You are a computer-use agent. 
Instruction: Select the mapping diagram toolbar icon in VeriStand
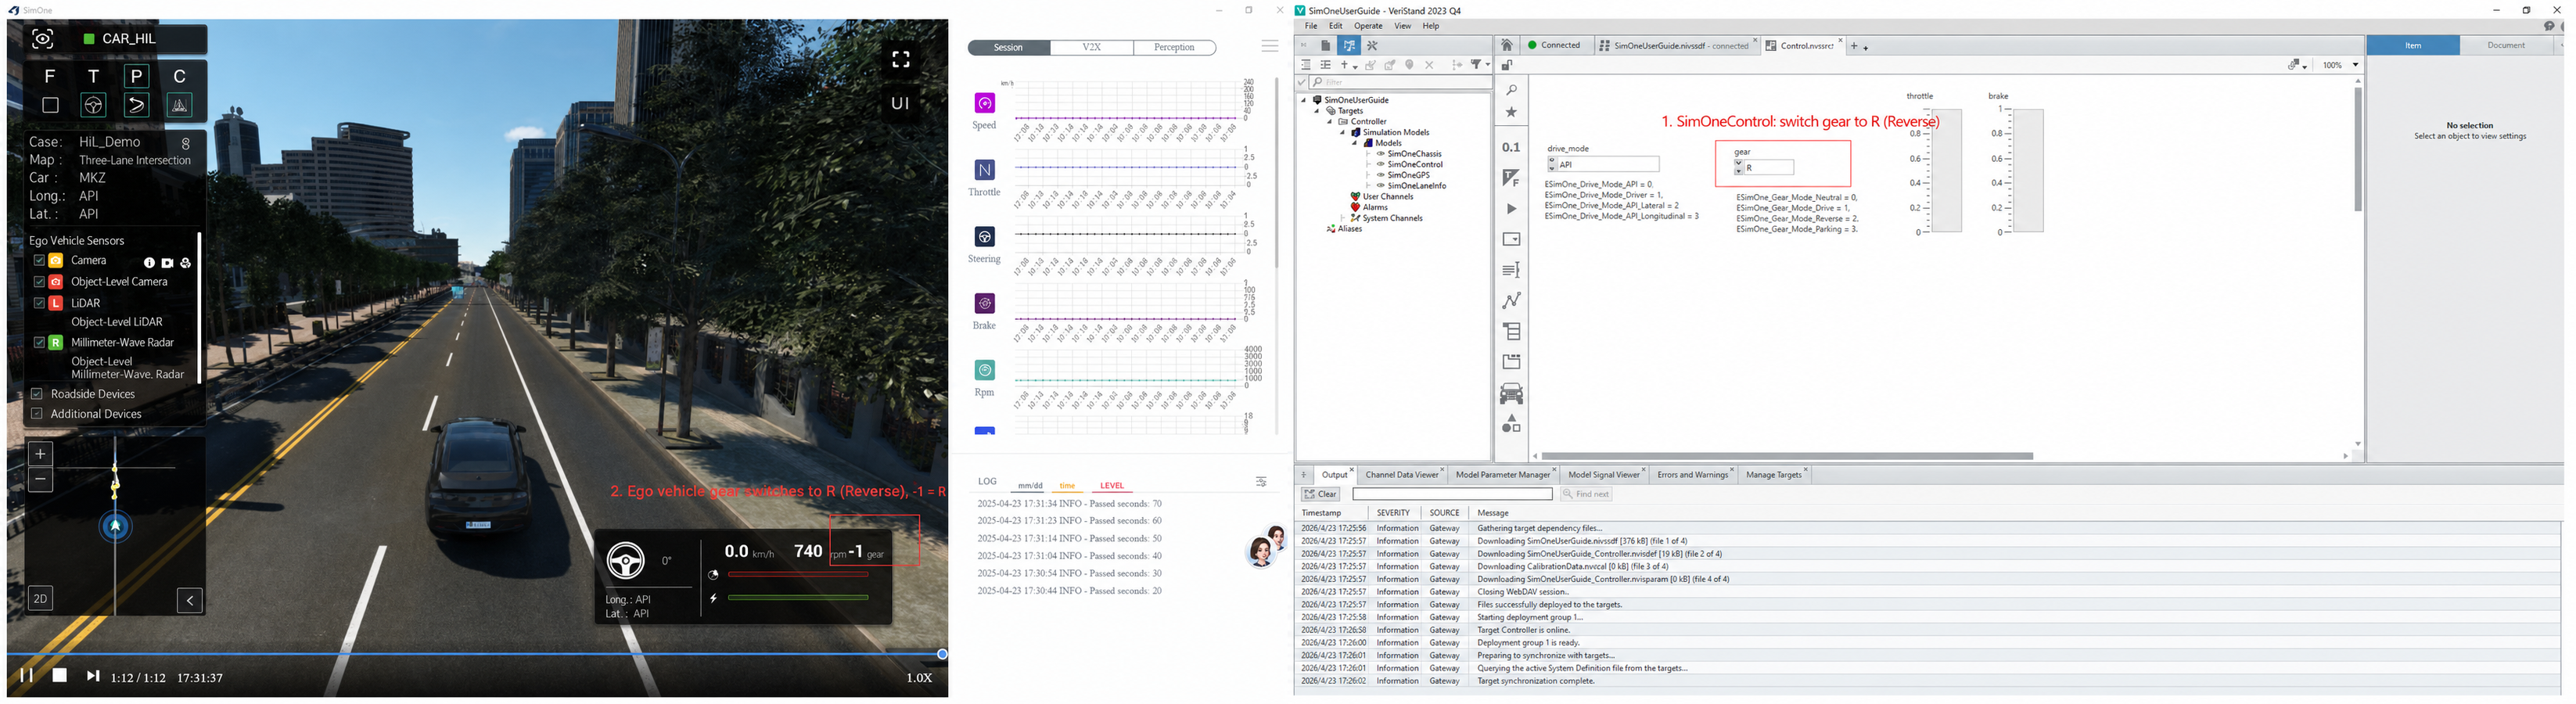(1349, 46)
